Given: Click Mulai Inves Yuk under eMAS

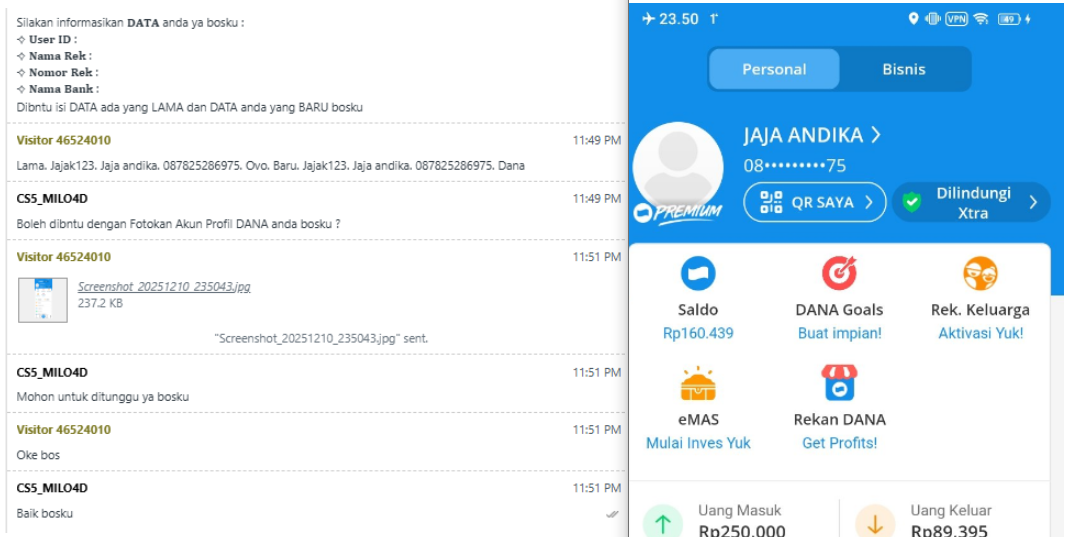Looking at the screenshot, I should tap(698, 443).
